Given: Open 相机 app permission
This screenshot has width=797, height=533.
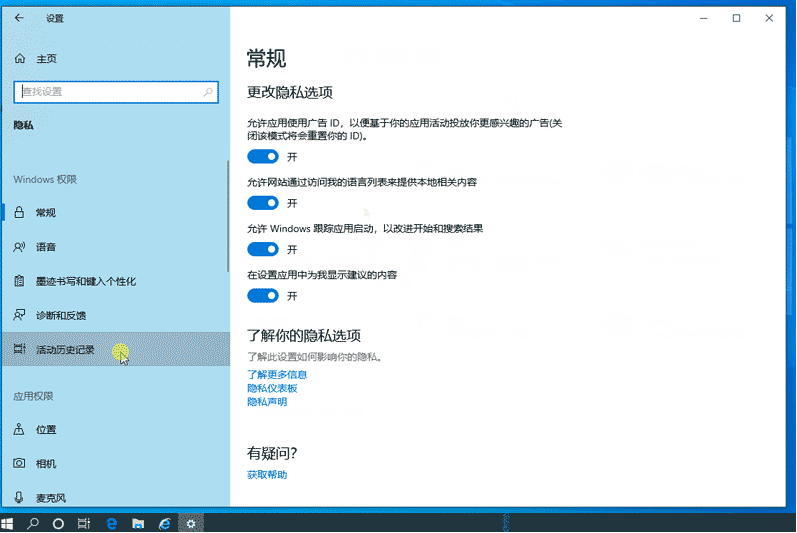Looking at the screenshot, I should [x=116, y=463].
